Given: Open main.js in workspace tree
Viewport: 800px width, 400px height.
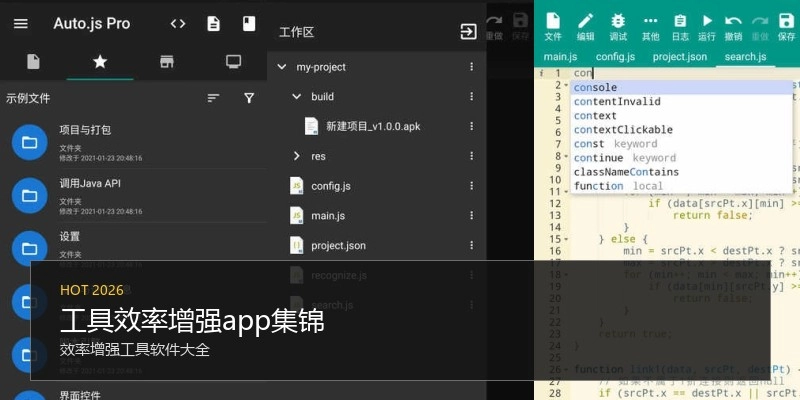Looking at the screenshot, I should tap(328, 215).
